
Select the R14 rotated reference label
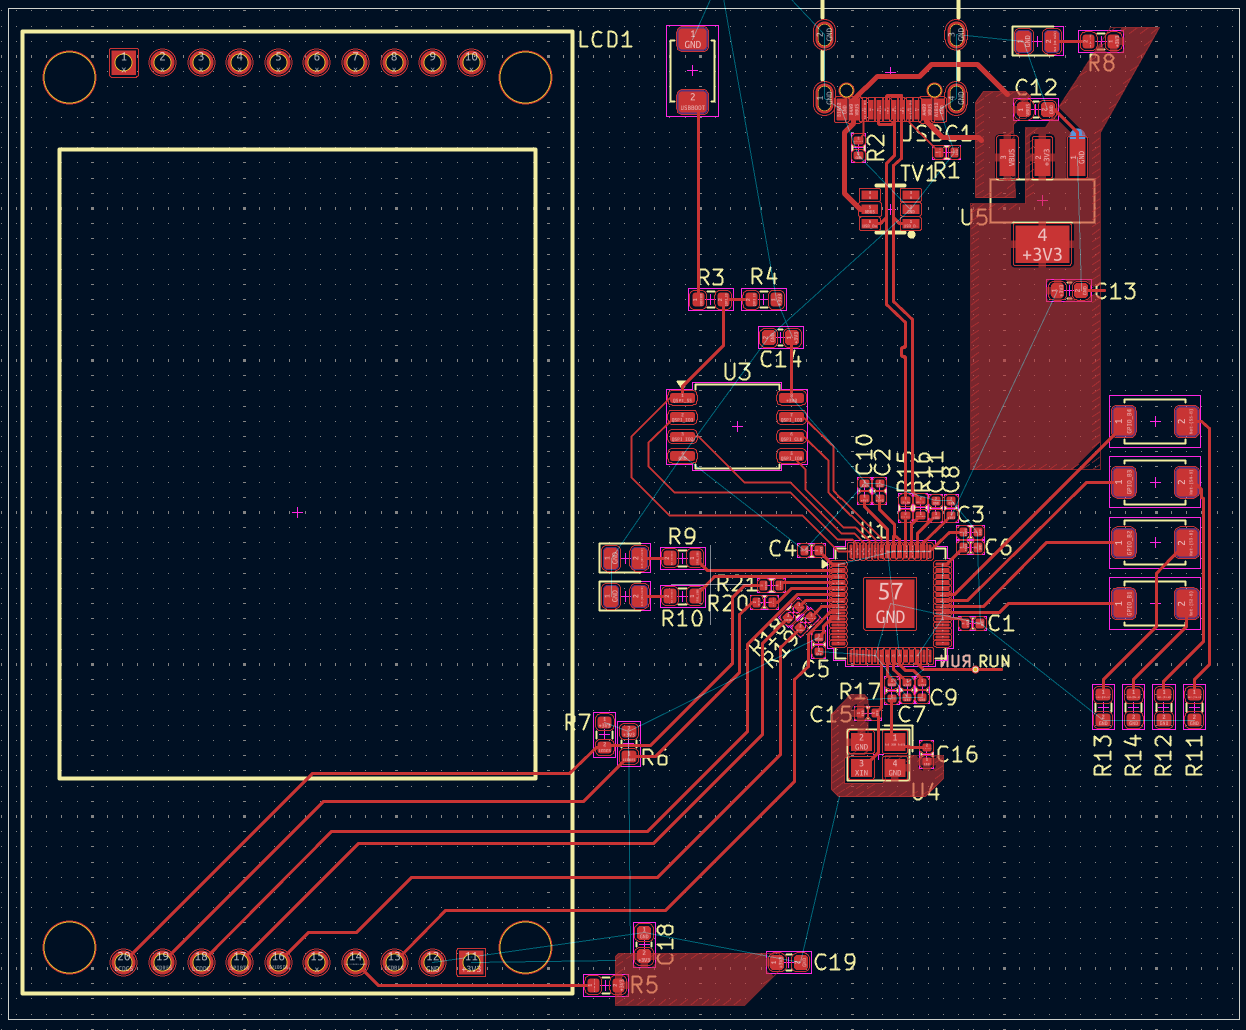click(1133, 756)
